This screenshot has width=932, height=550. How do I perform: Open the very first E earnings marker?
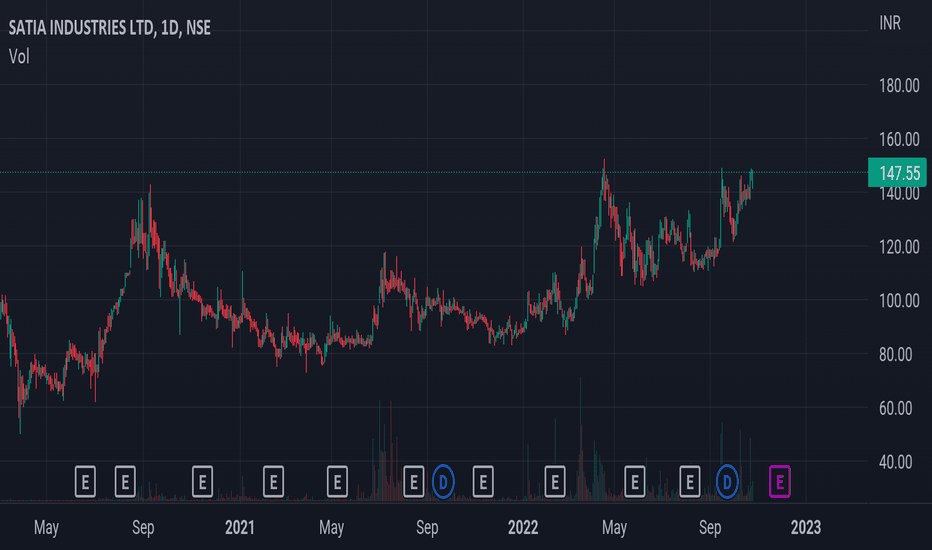[x=85, y=482]
